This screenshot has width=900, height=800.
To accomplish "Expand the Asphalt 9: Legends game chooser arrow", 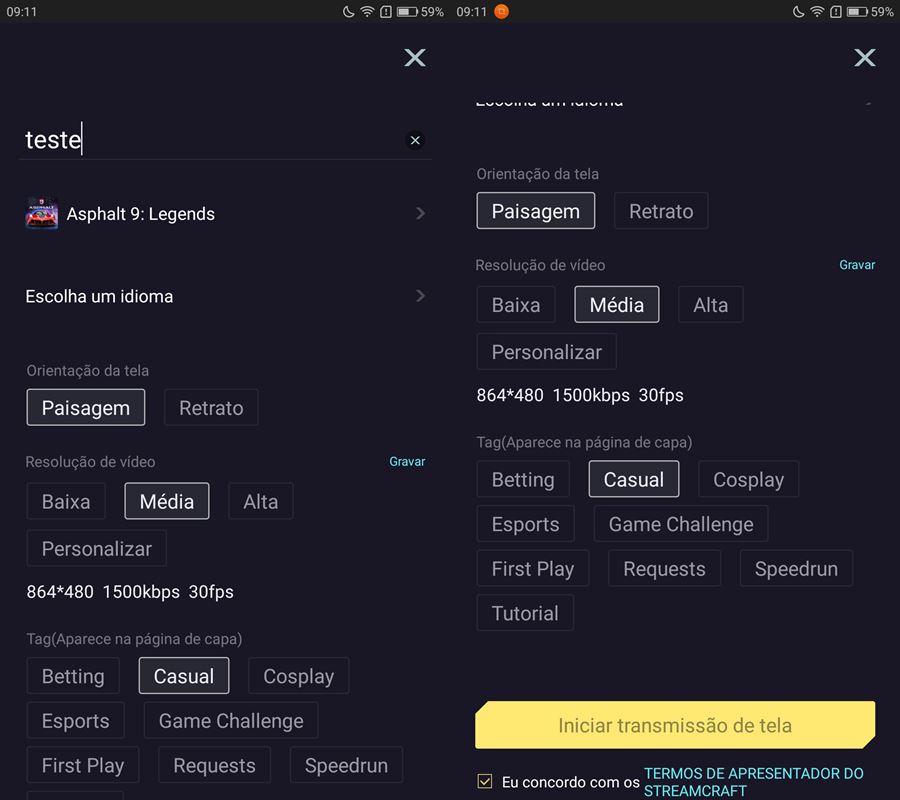I will tap(420, 213).
